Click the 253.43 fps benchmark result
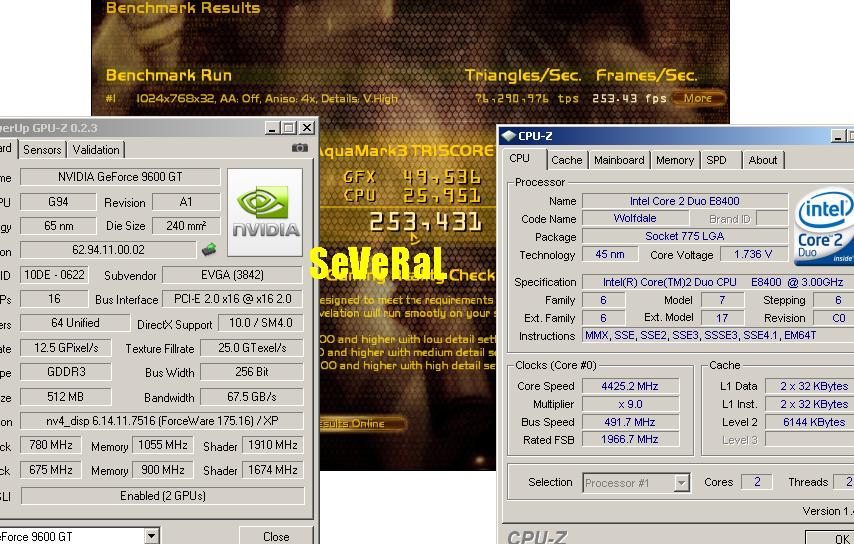Image resolution: width=854 pixels, height=544 pixels. 629,99
